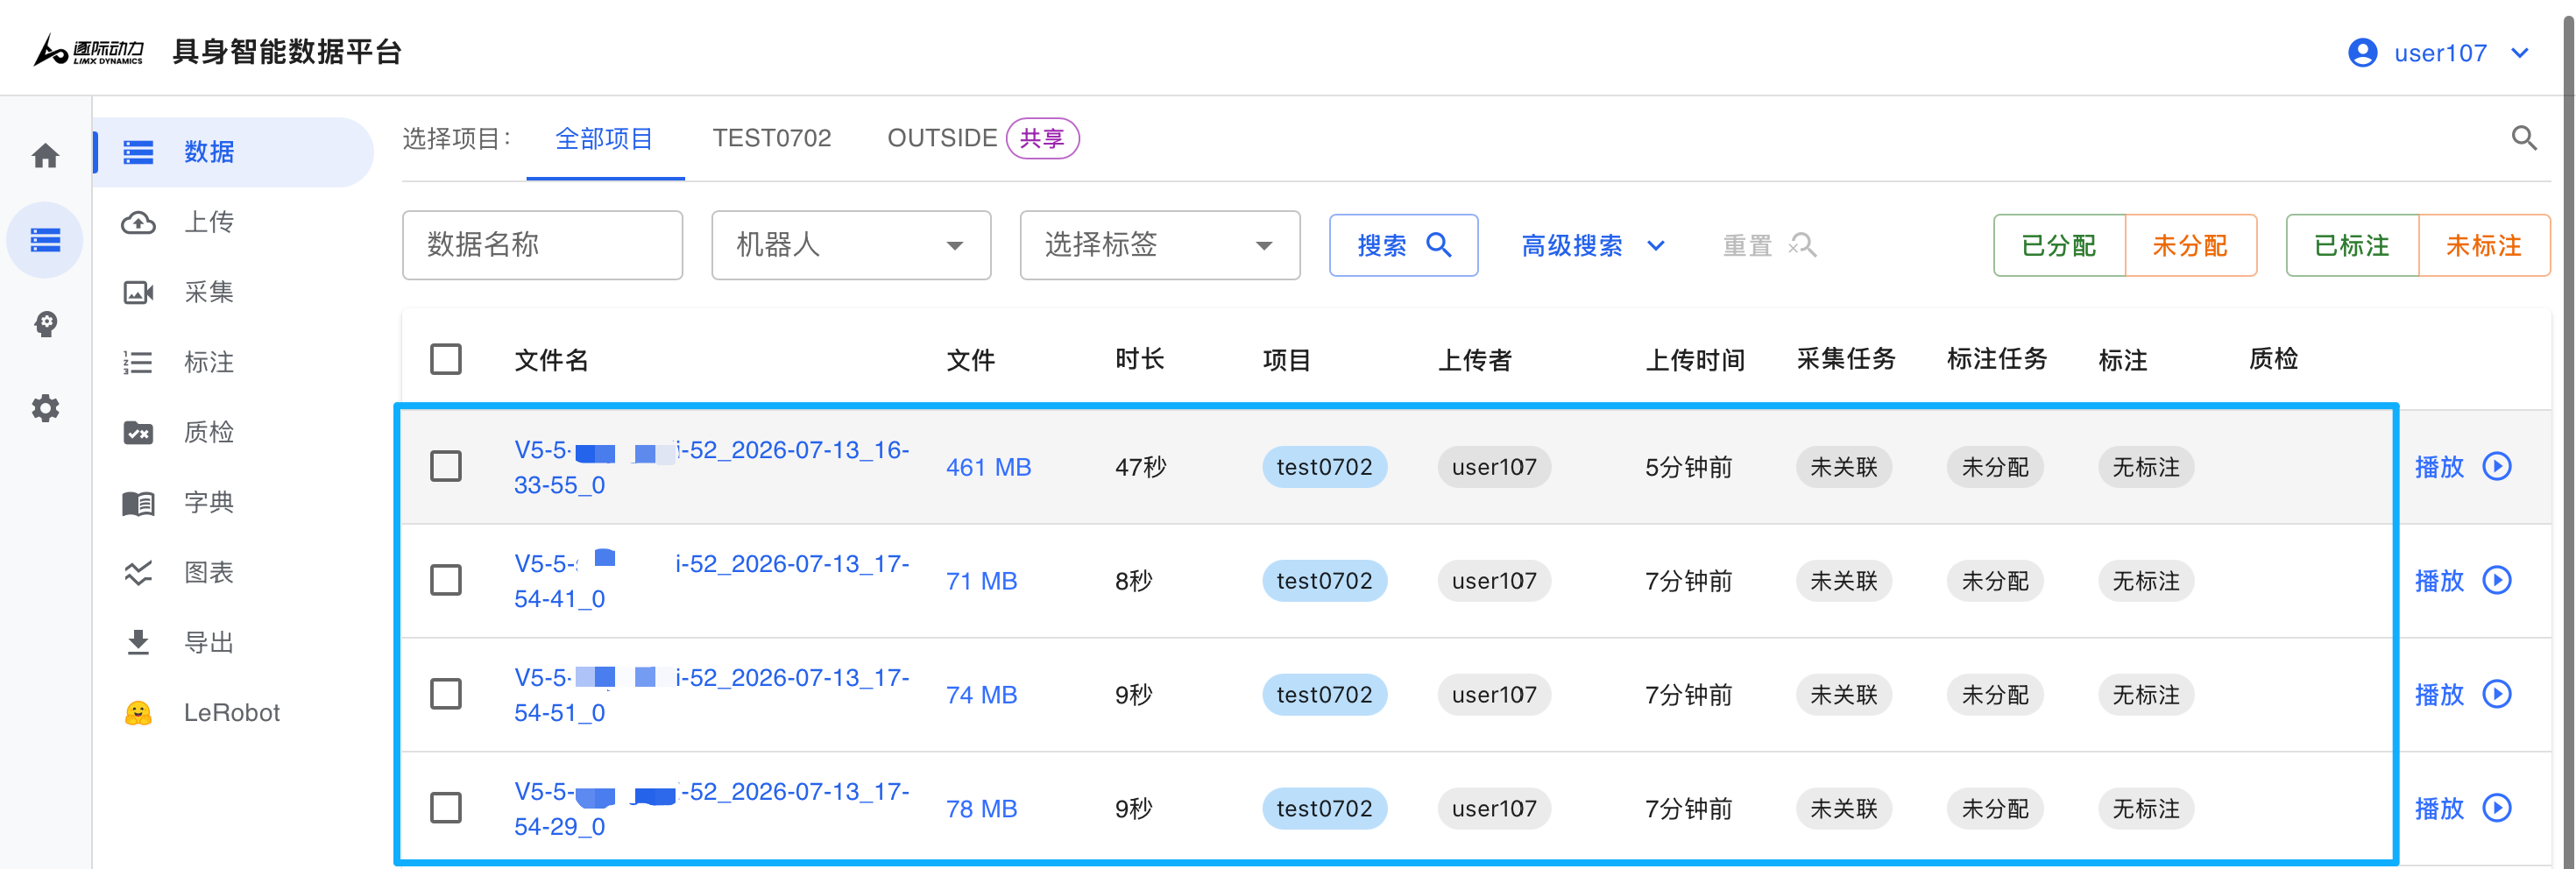The image size is (2576, 869).
Task: Click the 数据名称 input field
Action: click(543, 245)
